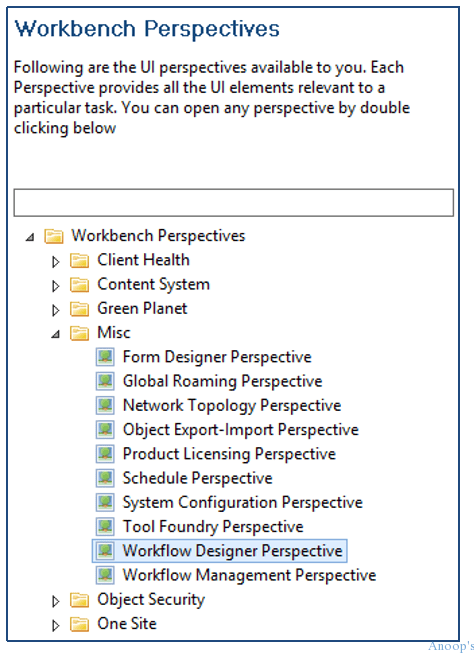
Task: Select the Workflow Designer Perspective label
Action: (232, 551)
